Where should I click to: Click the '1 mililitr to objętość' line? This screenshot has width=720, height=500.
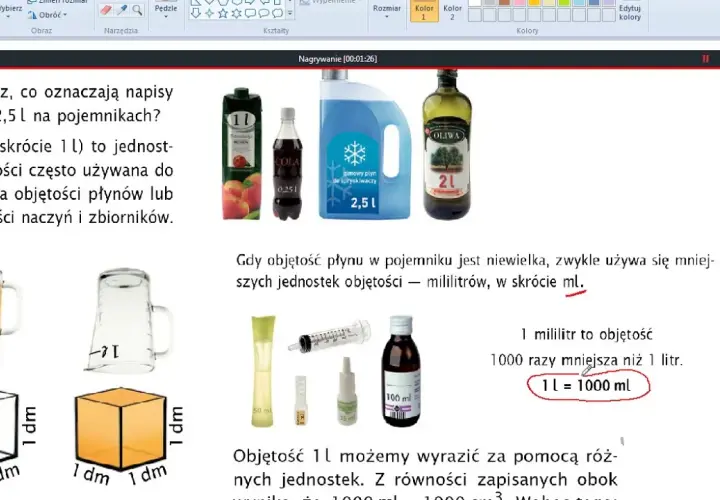[x=586, y=334]
